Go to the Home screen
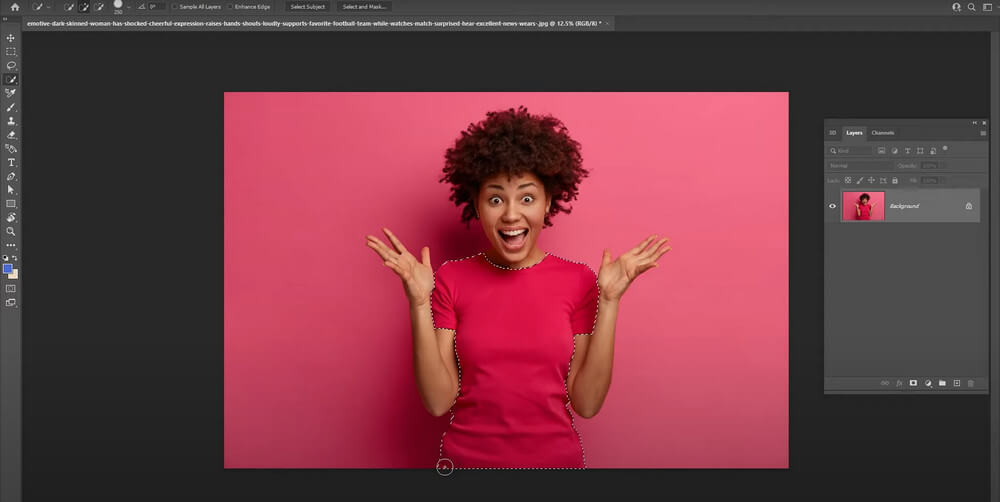1000x502 pixels. (15, 7)
